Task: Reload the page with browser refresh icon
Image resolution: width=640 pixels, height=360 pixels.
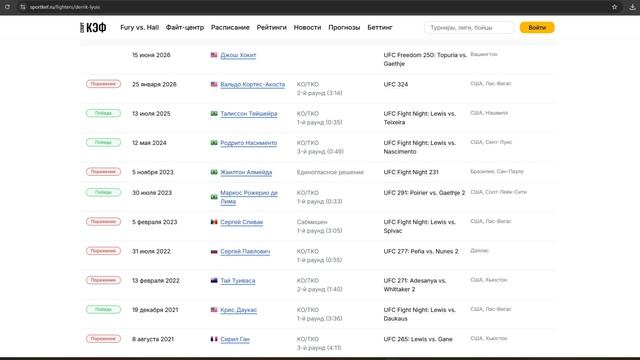Action: coord(7,7)
